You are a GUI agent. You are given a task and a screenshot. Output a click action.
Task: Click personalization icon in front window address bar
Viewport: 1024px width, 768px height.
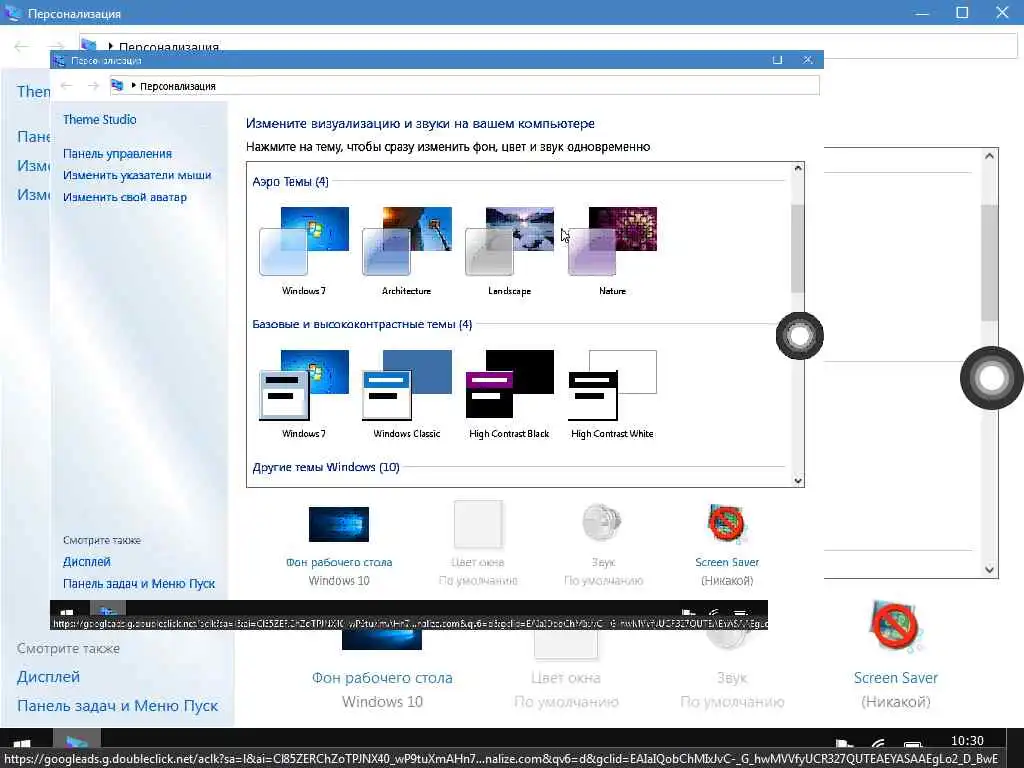click(x=118, y=86)
